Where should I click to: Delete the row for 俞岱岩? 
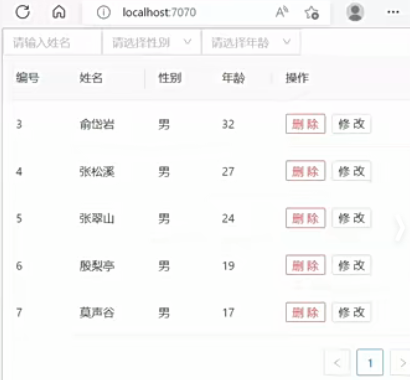(305, 124)
